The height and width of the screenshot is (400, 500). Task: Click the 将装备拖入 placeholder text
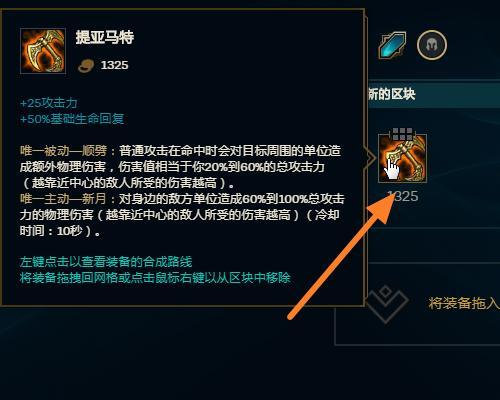pos(464,303)
